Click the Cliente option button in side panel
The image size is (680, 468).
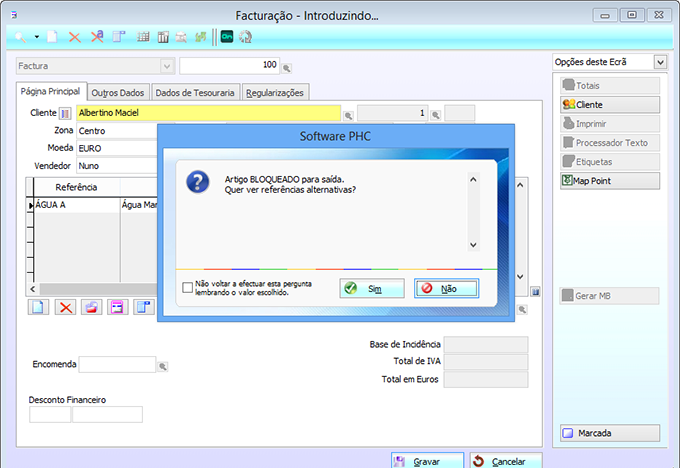(x=610, y=105)
